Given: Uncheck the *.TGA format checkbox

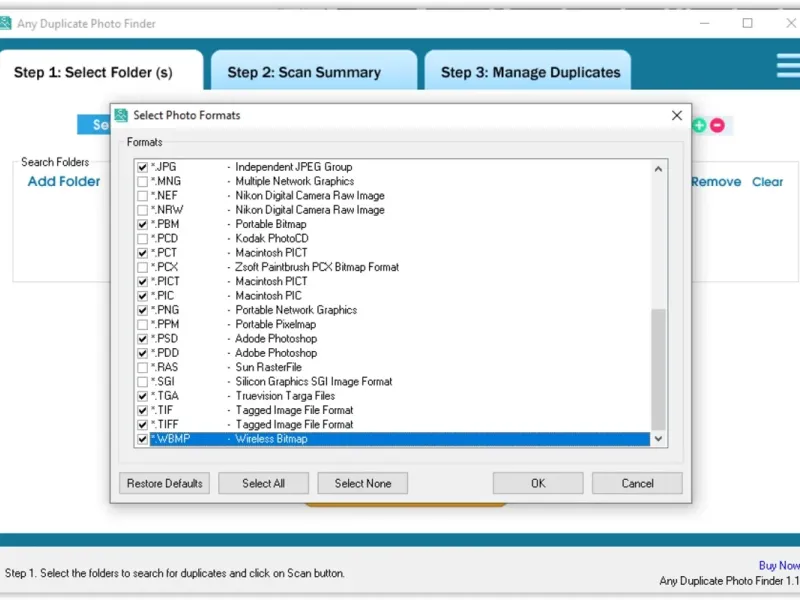Looking at the screenshot, I should [x=142, y=396].
